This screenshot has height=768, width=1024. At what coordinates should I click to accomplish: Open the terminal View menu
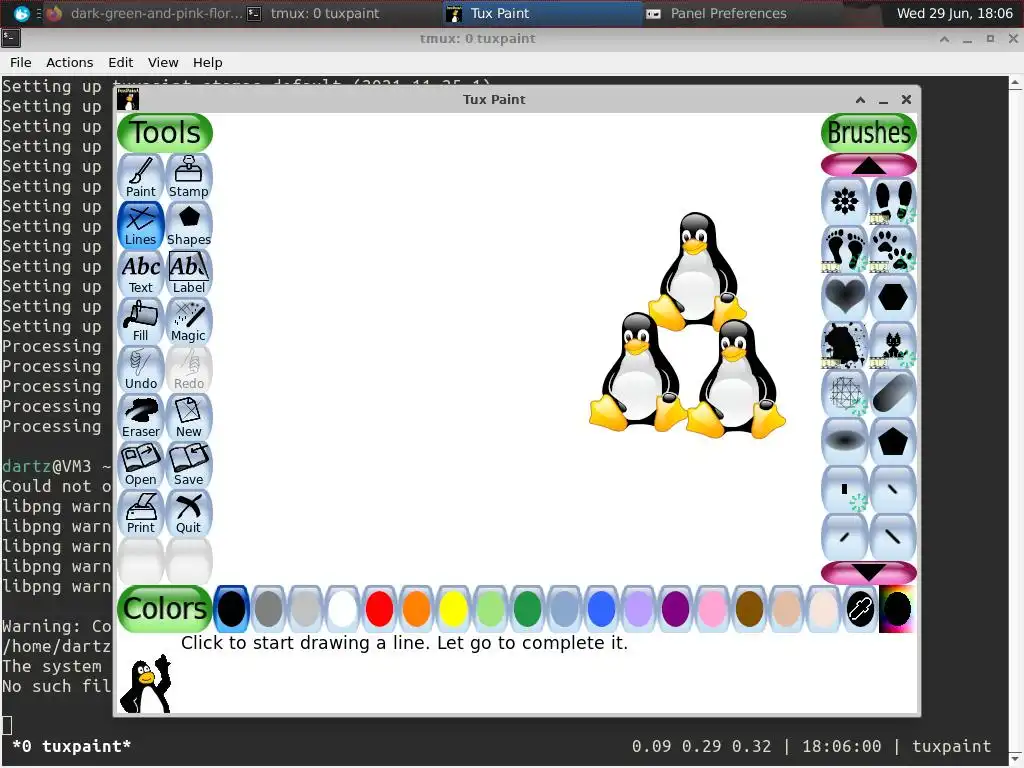point(163,63)
